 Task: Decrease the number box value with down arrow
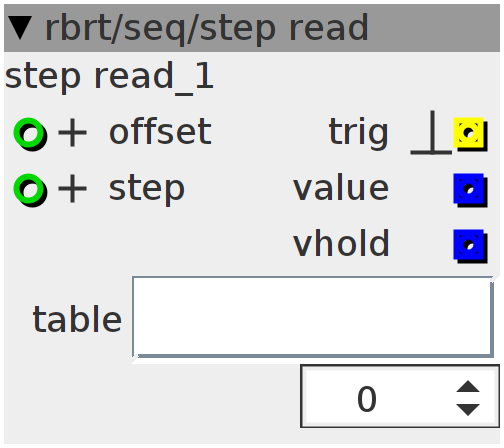click(x=468, y=410)
